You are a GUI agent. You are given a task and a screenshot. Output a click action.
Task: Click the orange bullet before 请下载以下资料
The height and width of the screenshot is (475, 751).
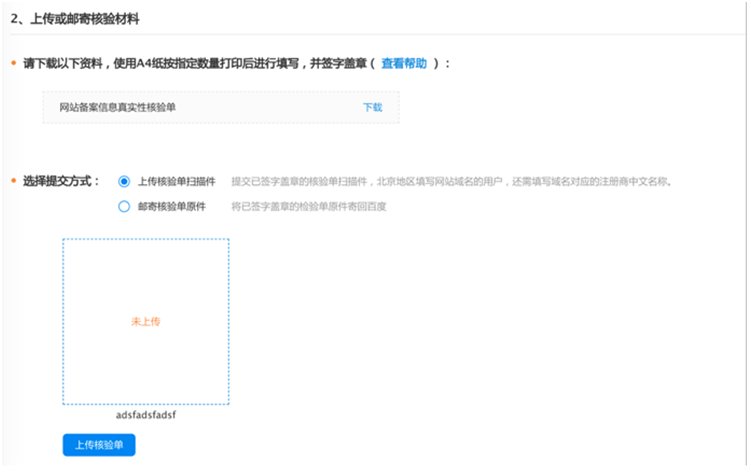pyautogui.click(x=14, y=63)
